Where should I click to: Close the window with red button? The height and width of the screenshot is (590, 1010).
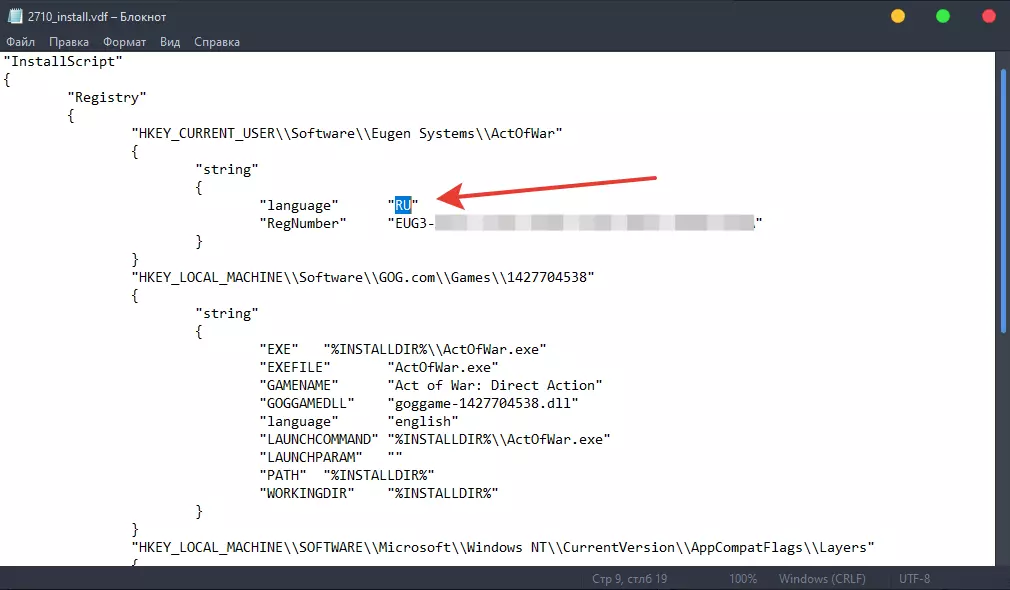[989, 16]
